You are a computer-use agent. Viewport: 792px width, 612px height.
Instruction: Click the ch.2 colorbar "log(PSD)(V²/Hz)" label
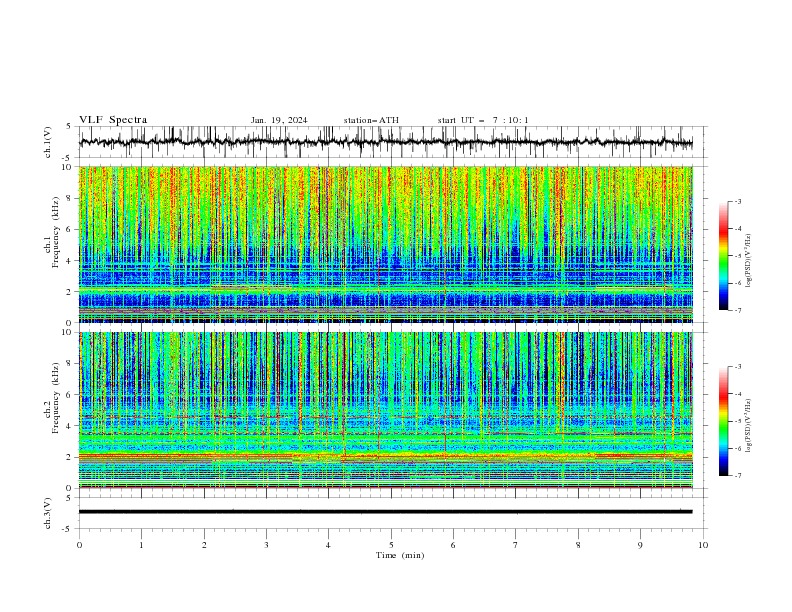749,425
